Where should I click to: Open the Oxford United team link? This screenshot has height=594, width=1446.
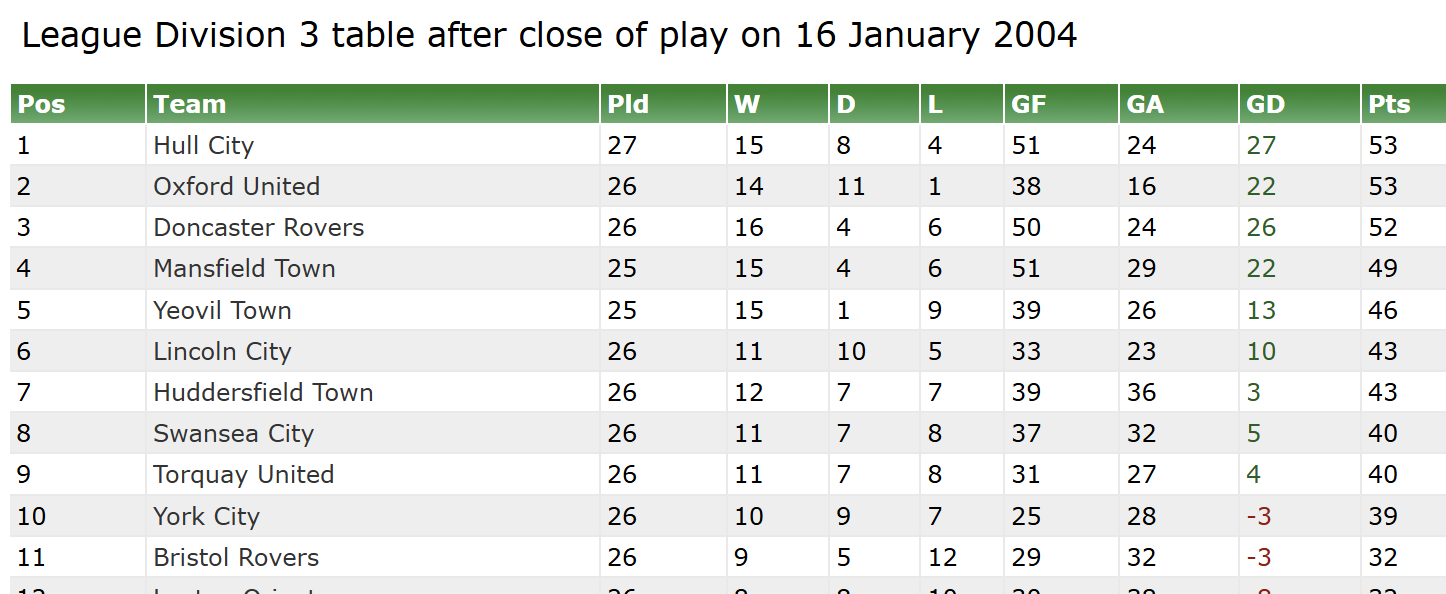coord(236,187)
